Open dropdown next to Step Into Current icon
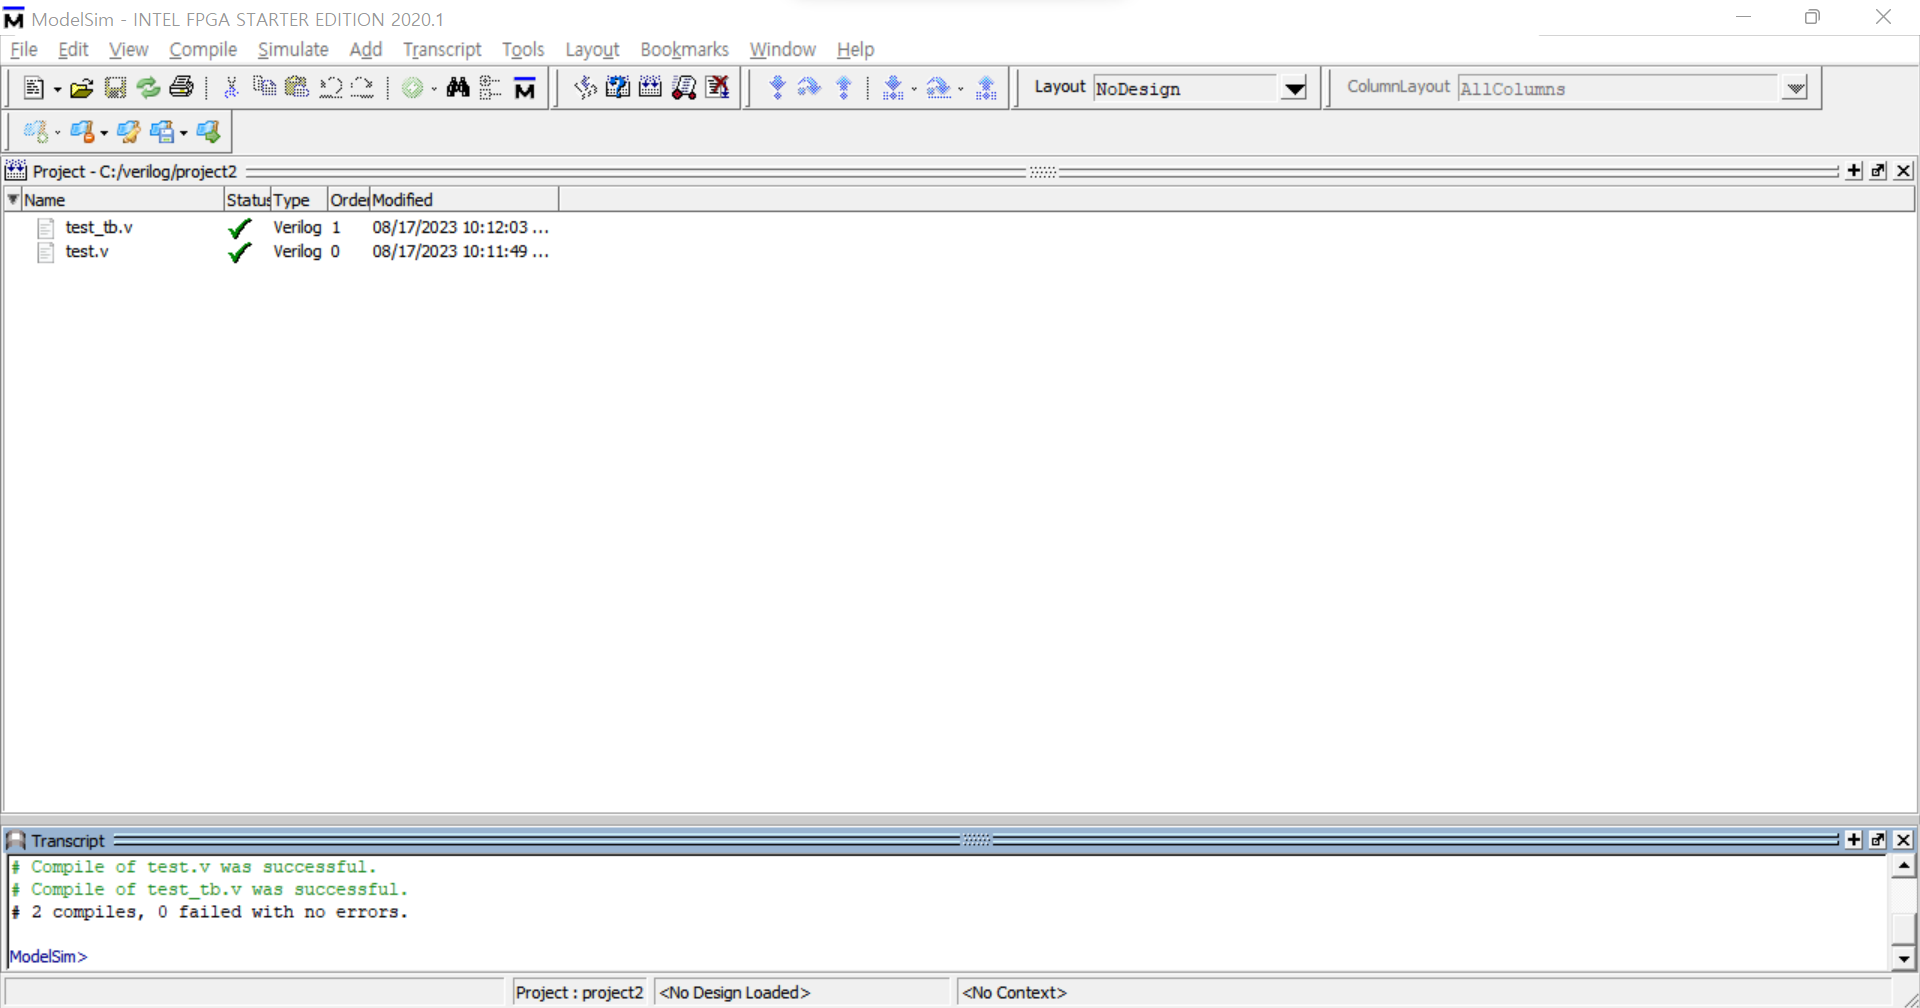Image resolution: width=1920 pixels, height=1008 pixels. [914, 90]
